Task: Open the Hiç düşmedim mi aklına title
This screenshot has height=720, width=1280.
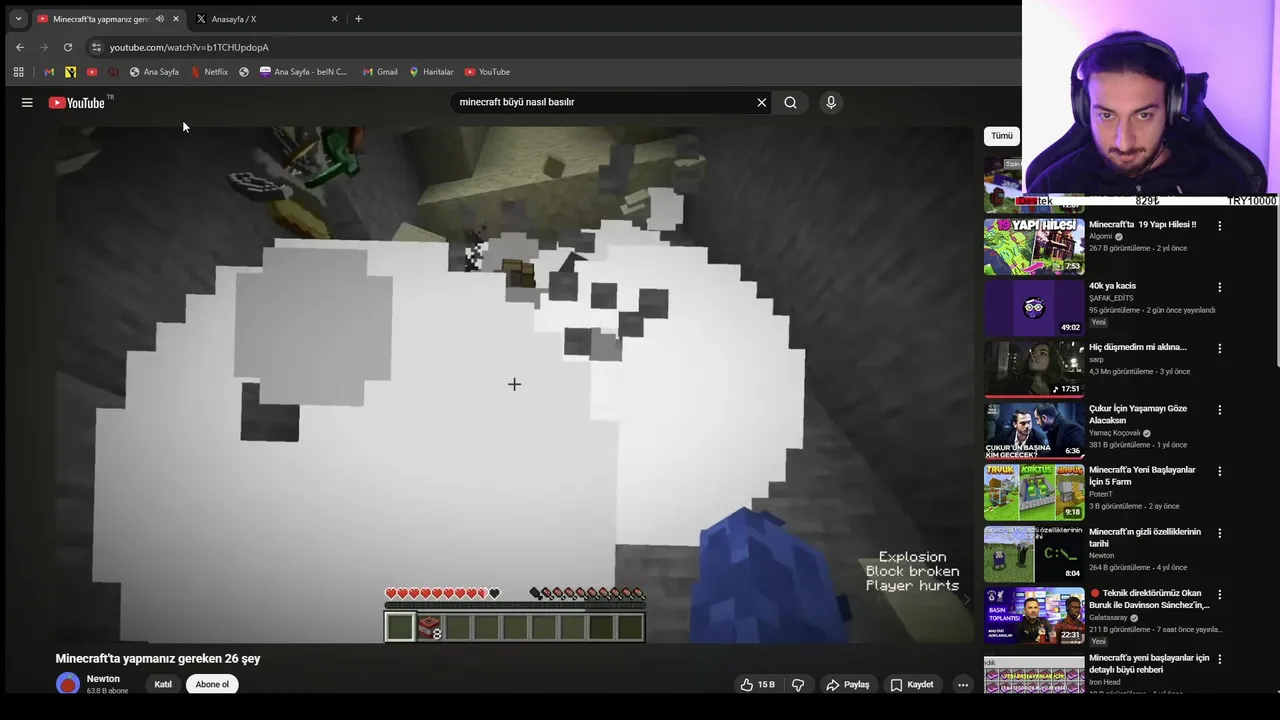Action: [1138, 347]
